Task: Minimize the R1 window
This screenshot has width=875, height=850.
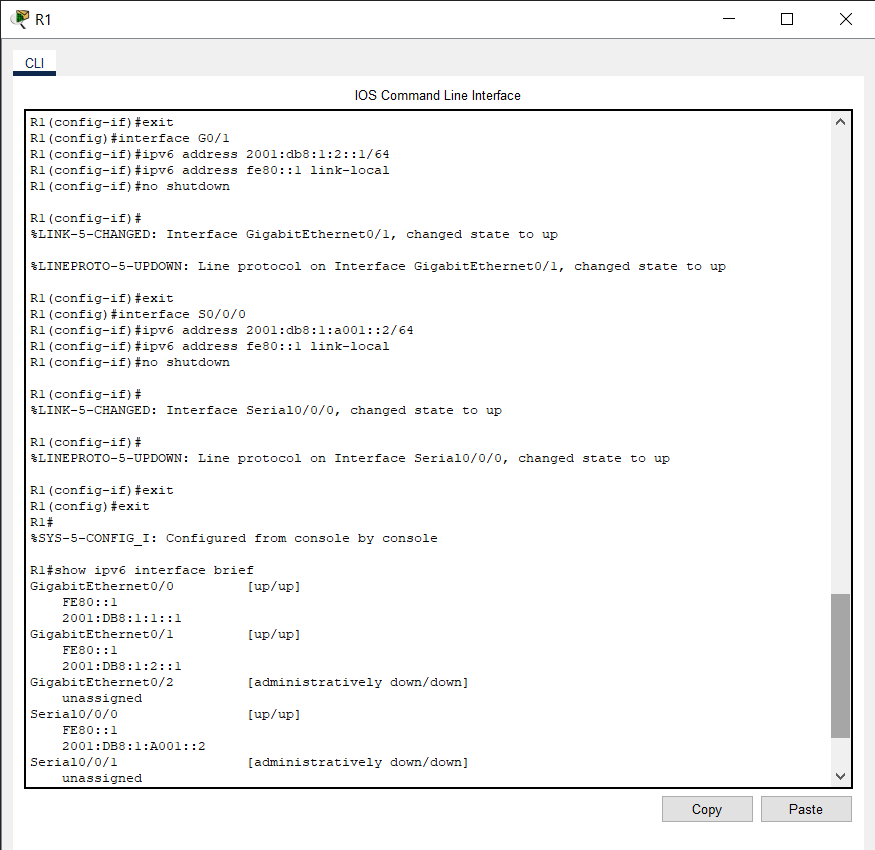Action: 729,18
